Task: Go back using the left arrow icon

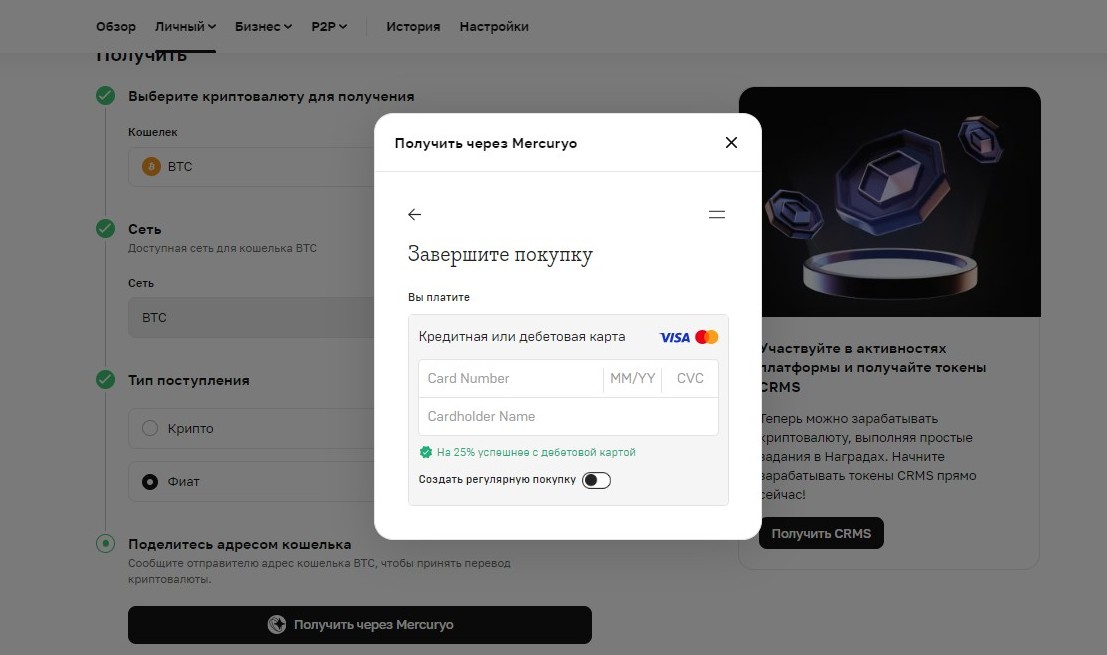Action: 414,215
